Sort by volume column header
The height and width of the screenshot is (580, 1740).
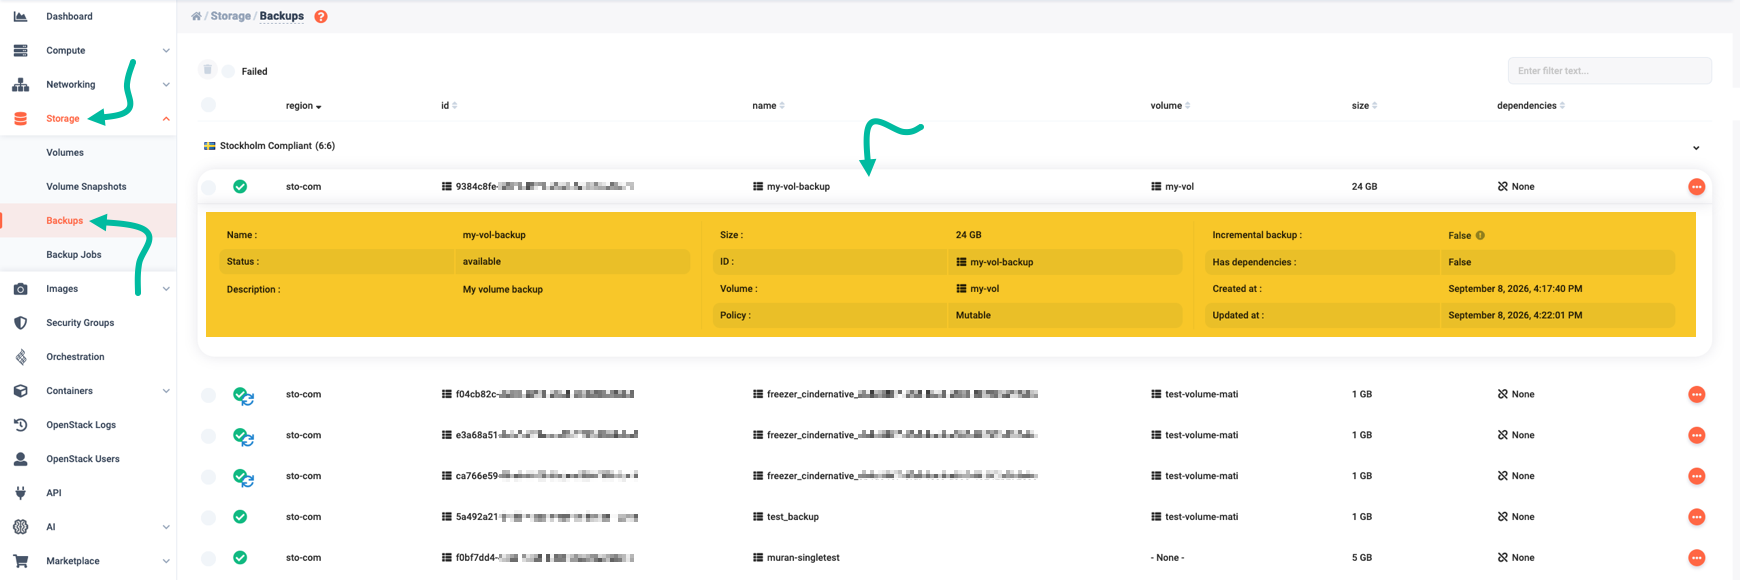1170,105
